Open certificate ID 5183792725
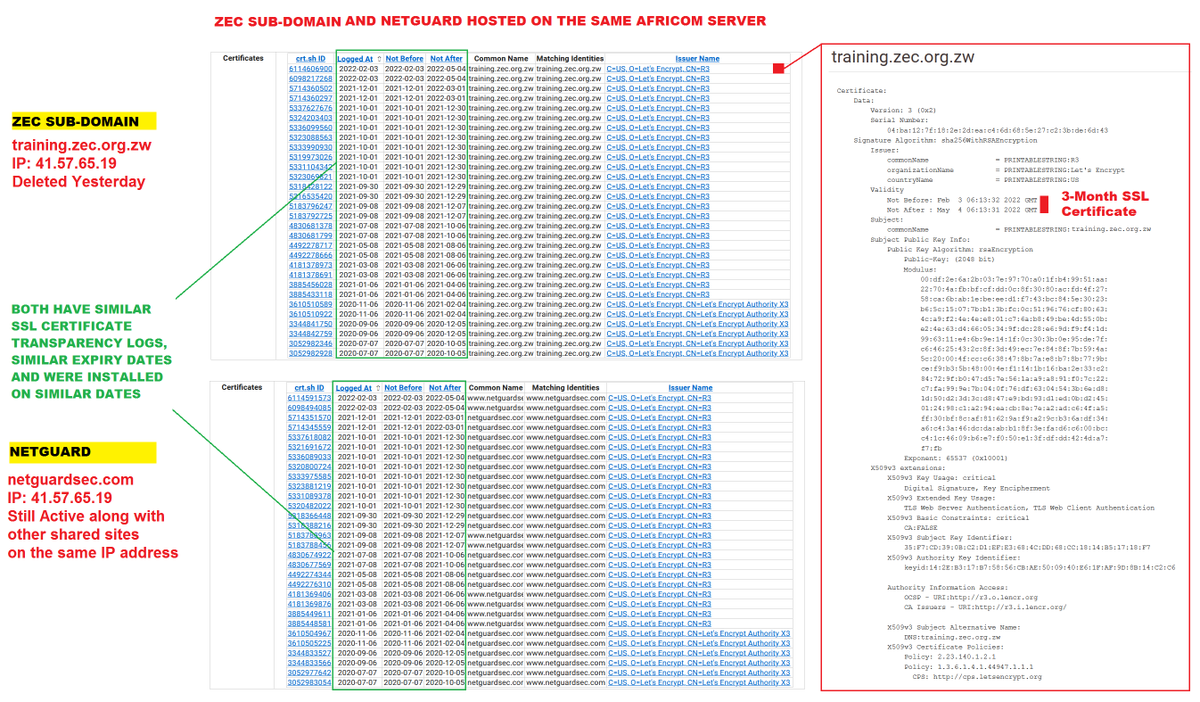This screenshot has height=702, width=1200. coord(310,216)
